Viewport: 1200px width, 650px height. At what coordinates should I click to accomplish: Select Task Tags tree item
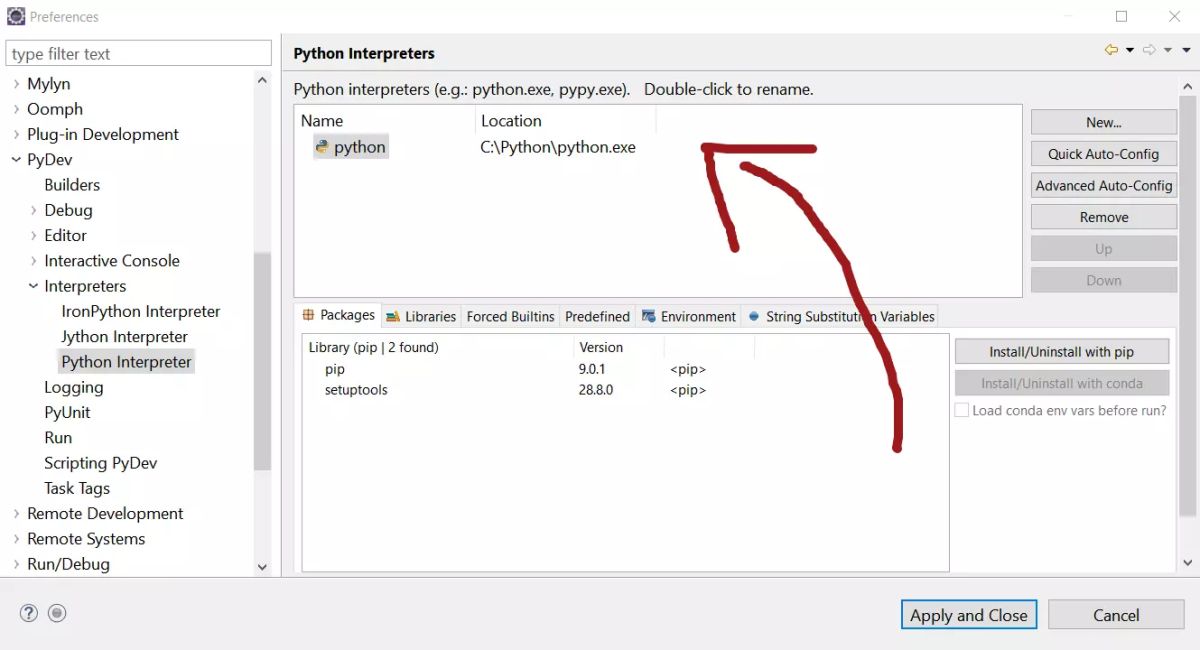pyautogui.click(x=77, y=488)
